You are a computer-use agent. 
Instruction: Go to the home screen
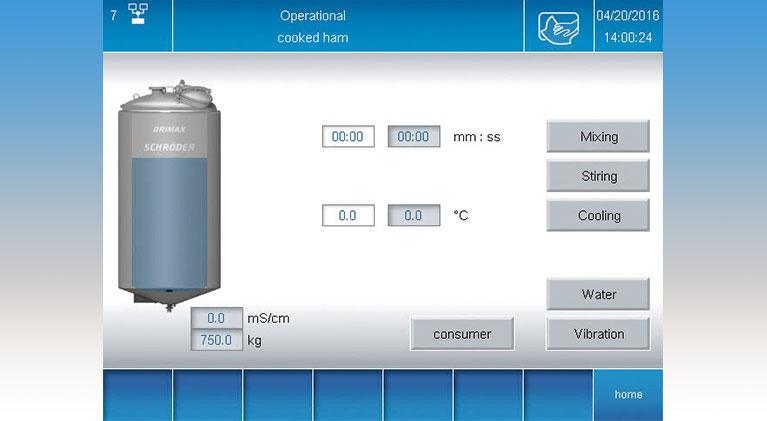628,394
